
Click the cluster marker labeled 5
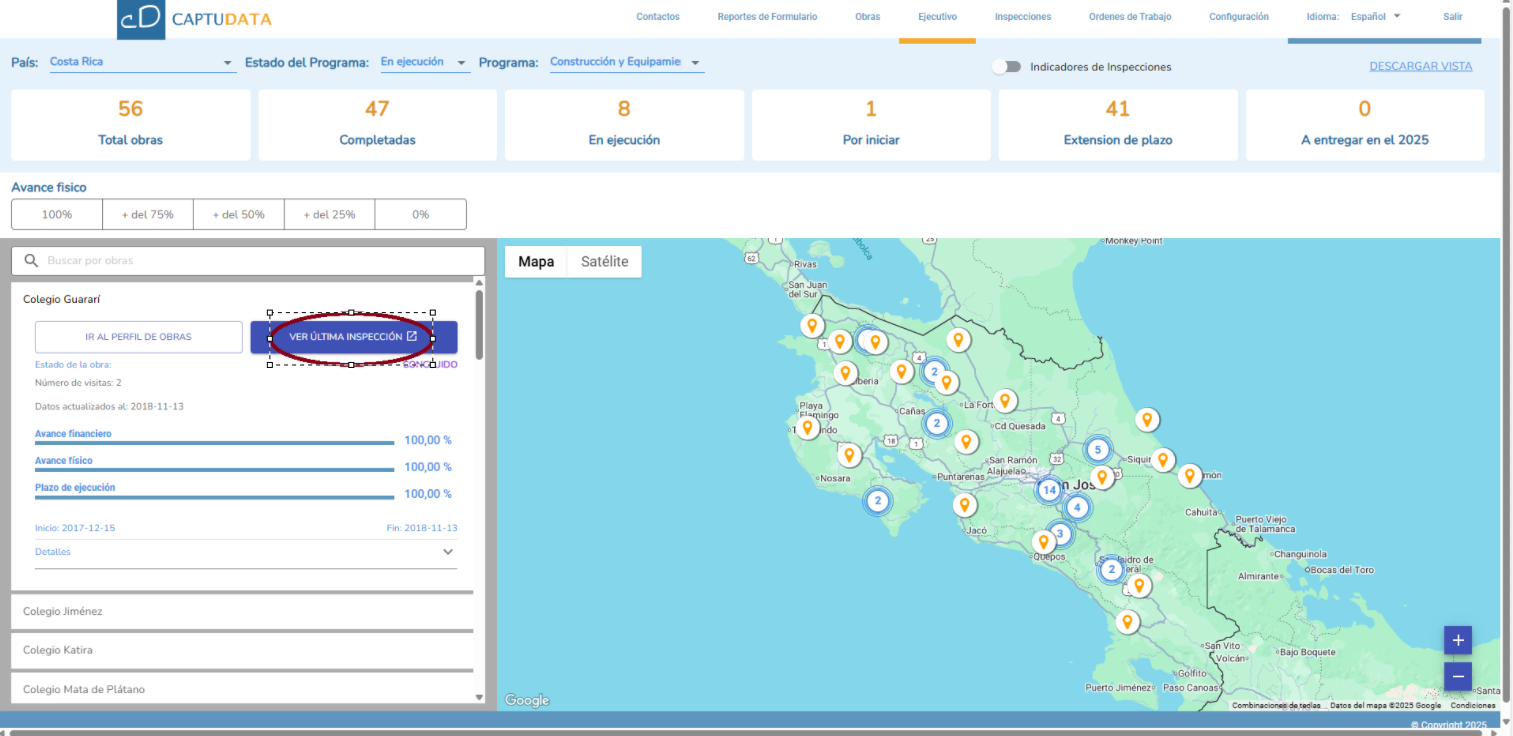(1098, 450)
